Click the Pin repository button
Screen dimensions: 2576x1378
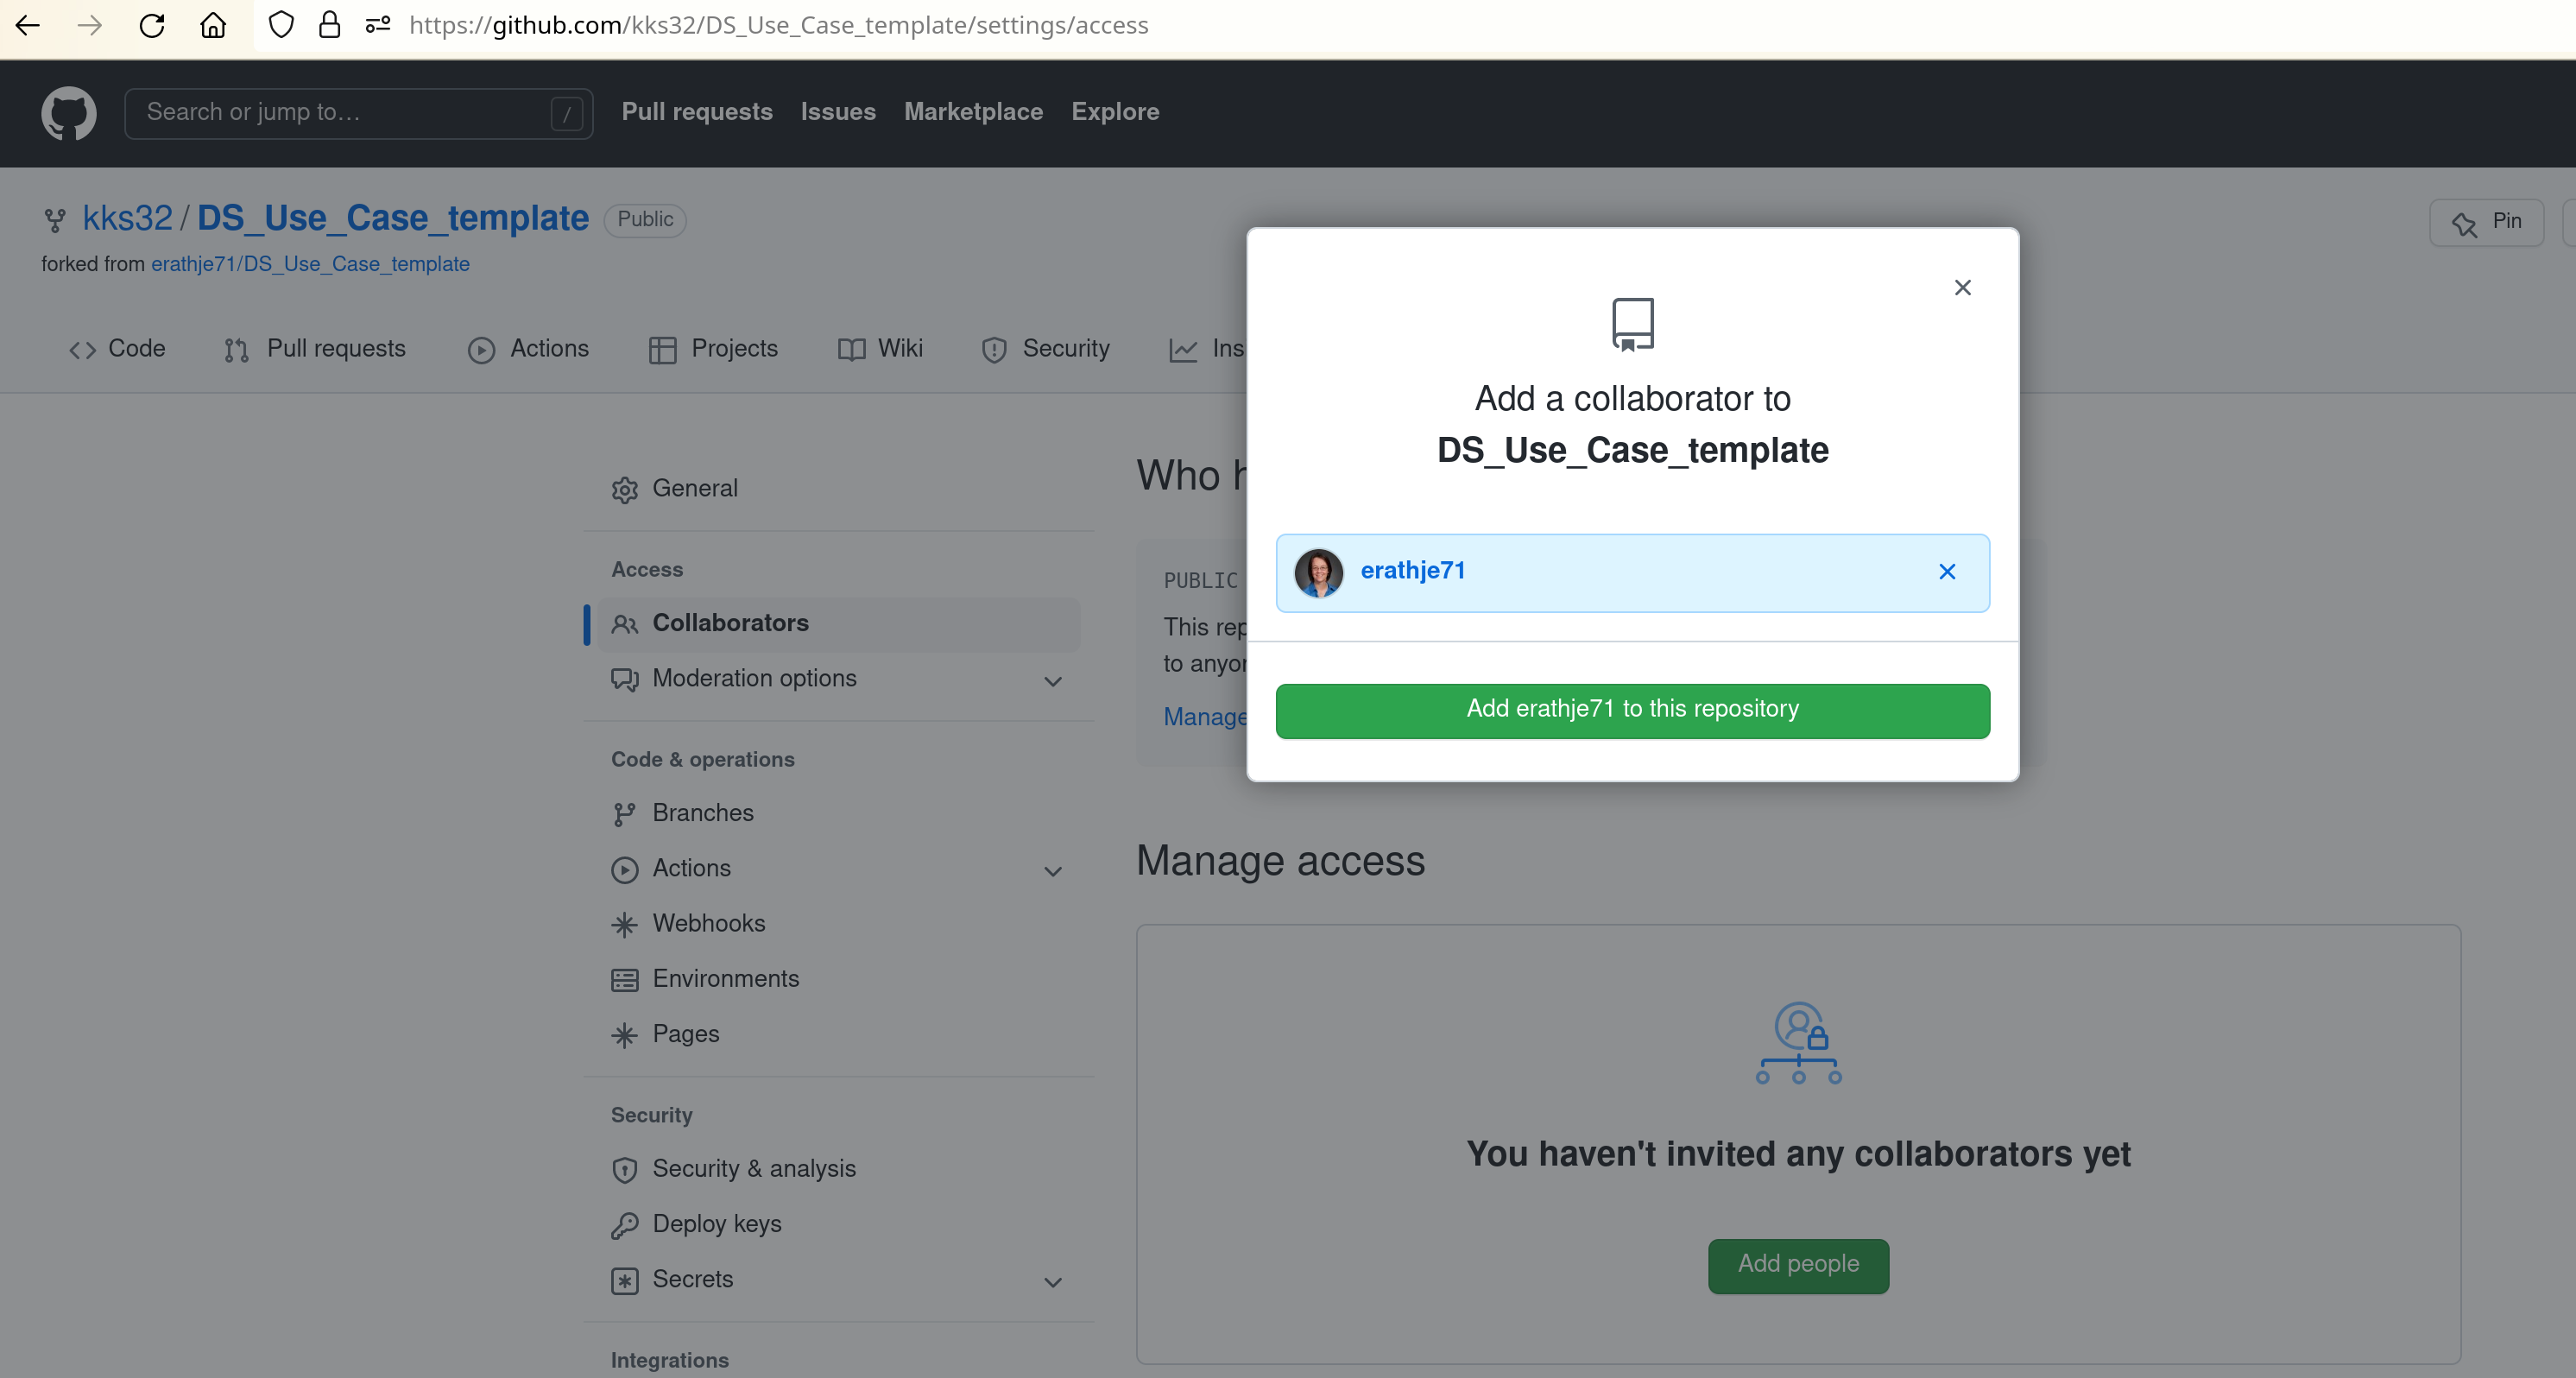(2486, 222)
